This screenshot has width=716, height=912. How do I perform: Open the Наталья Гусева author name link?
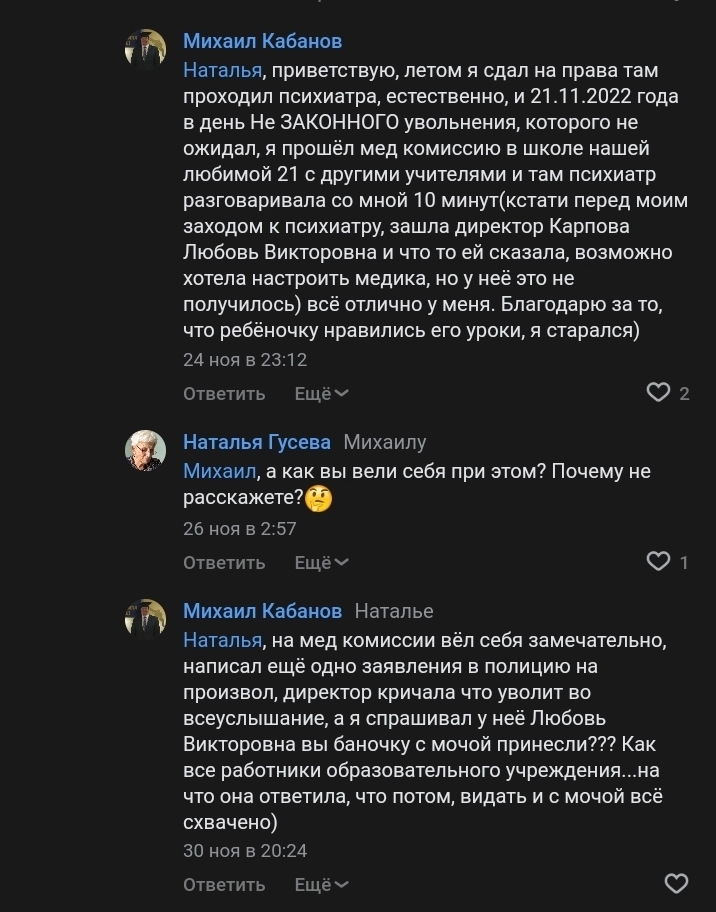tap(256, 442)
